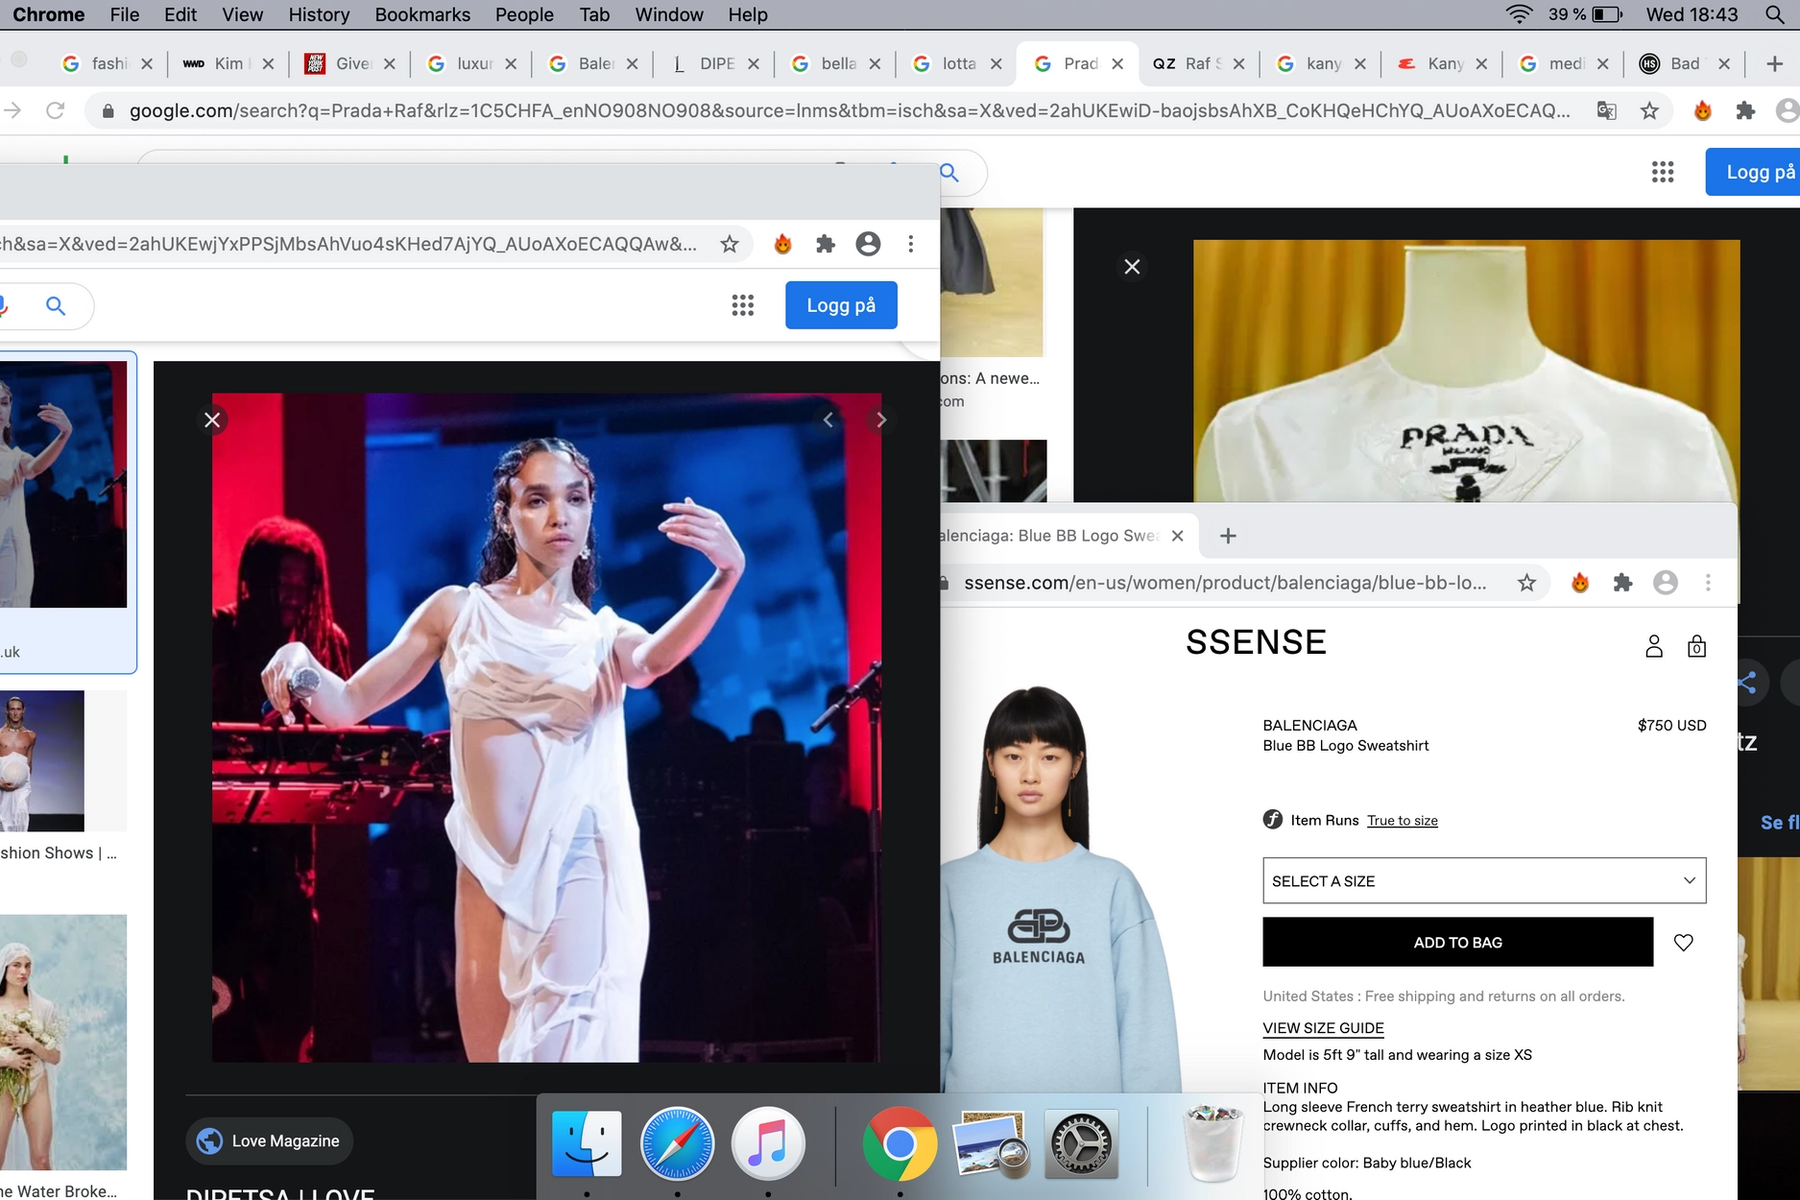Open the Finder icon in the Dock
Viewport: 1800px width, 1200px height.
click(x=587, y=1143)
